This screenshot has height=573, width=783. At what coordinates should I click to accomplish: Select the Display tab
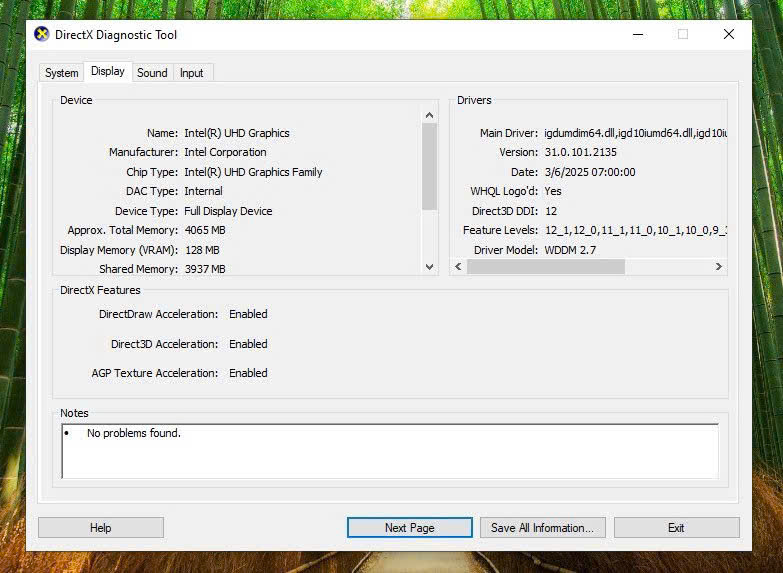pos(108,72)
